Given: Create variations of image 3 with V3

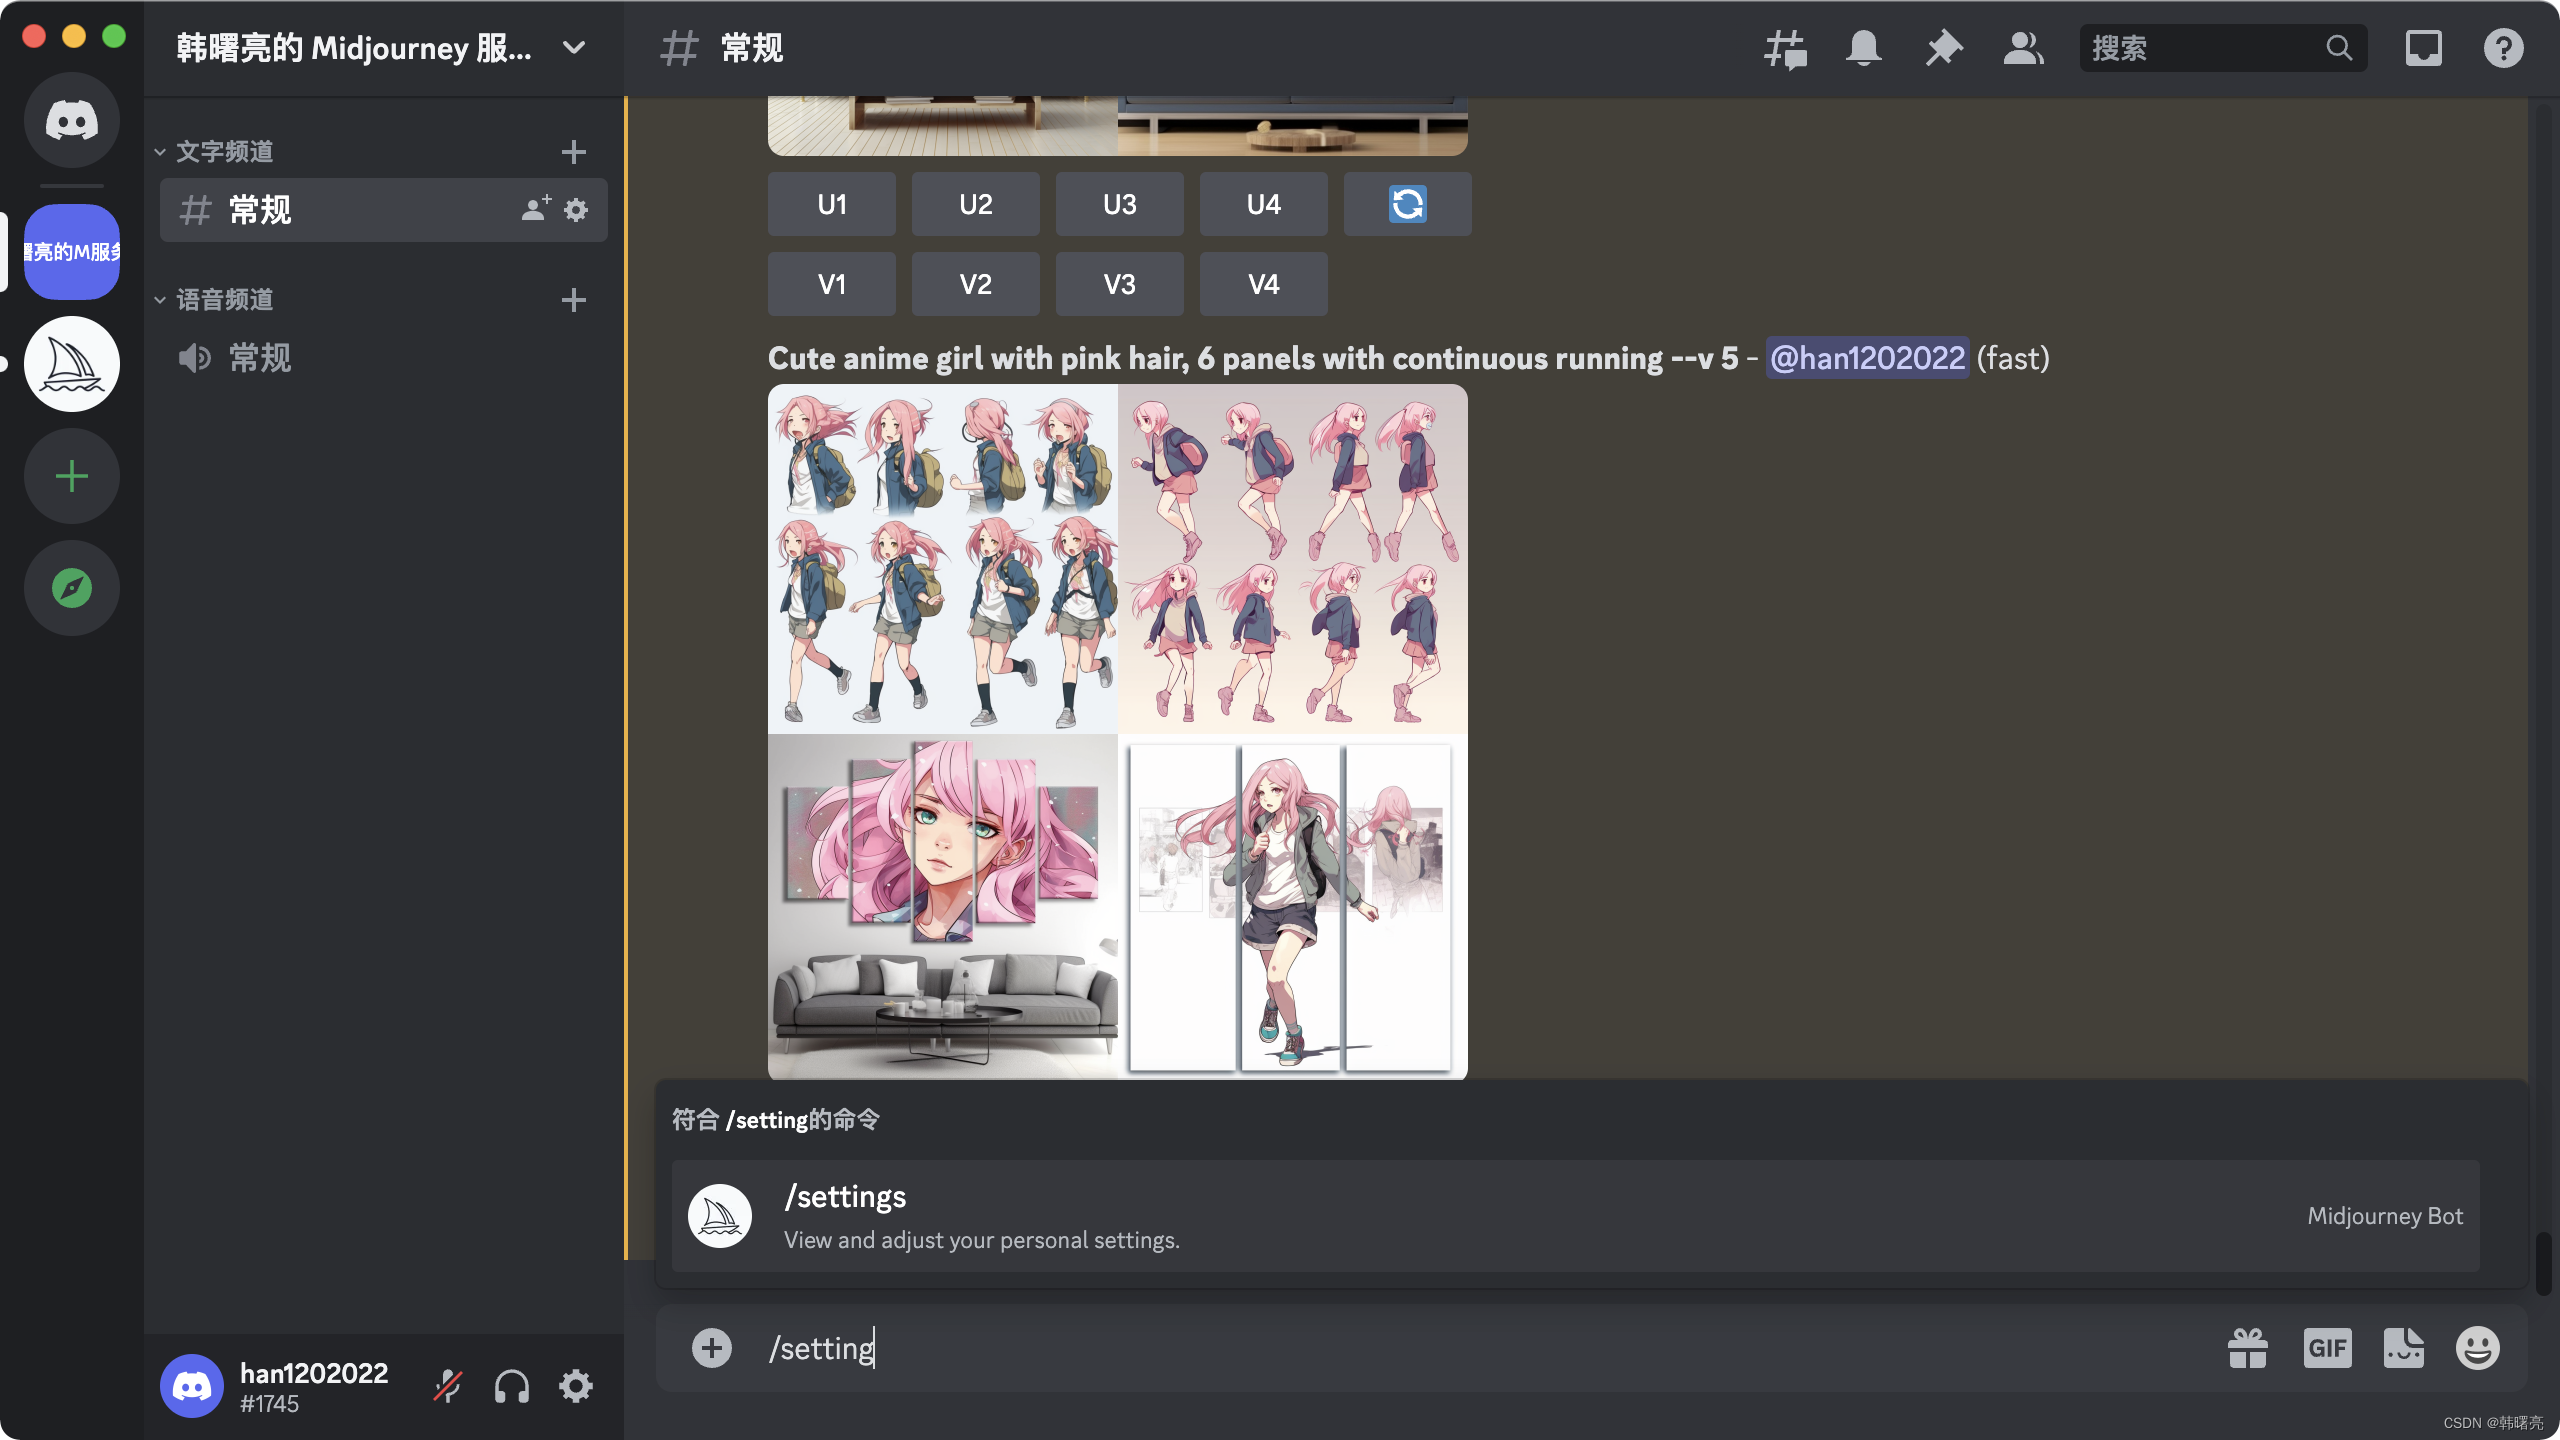Looking at the screenshot, I should [x=1120, y=284].
